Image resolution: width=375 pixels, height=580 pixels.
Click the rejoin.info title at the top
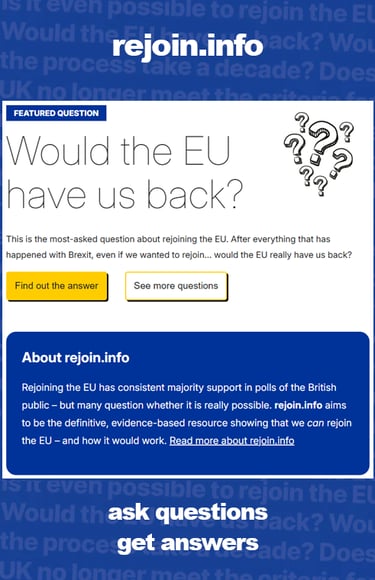point(188,46)
